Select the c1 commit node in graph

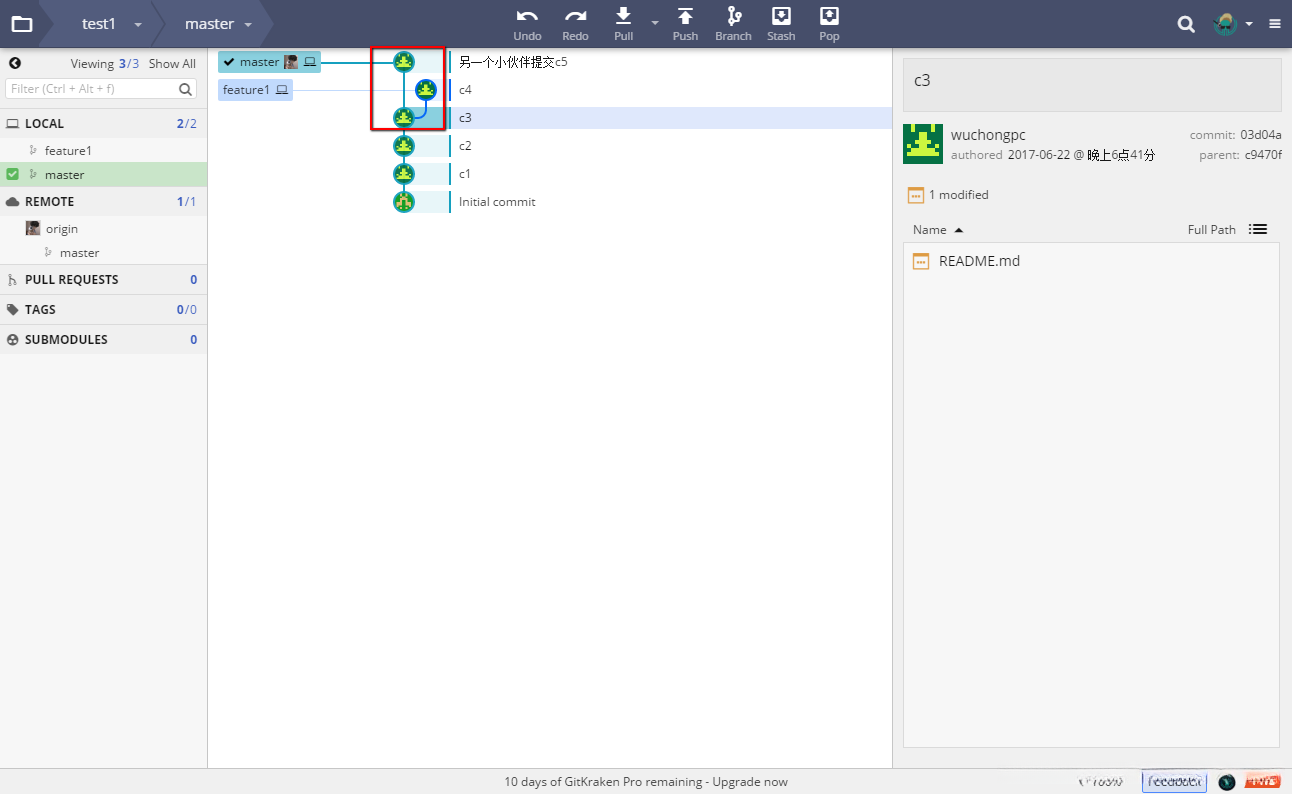point(403,174)
